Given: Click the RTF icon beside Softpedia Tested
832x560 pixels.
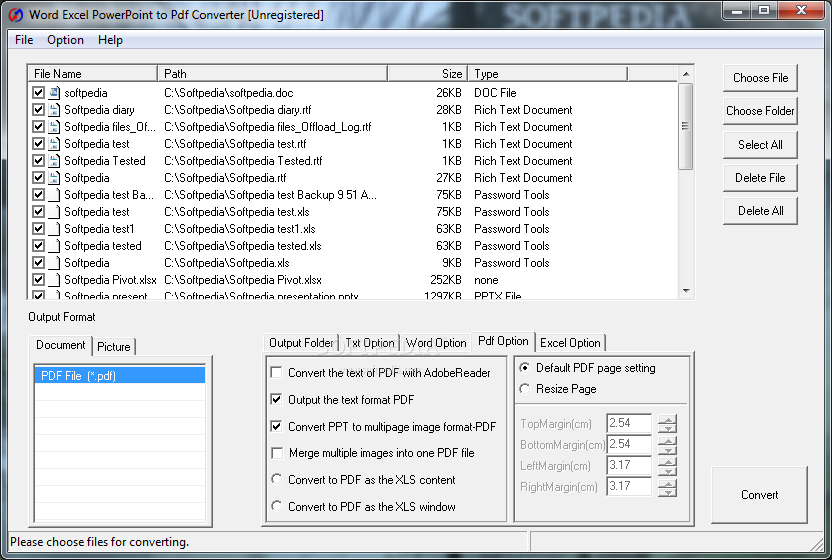Looking at the screenshot, I should click(54, 161).
